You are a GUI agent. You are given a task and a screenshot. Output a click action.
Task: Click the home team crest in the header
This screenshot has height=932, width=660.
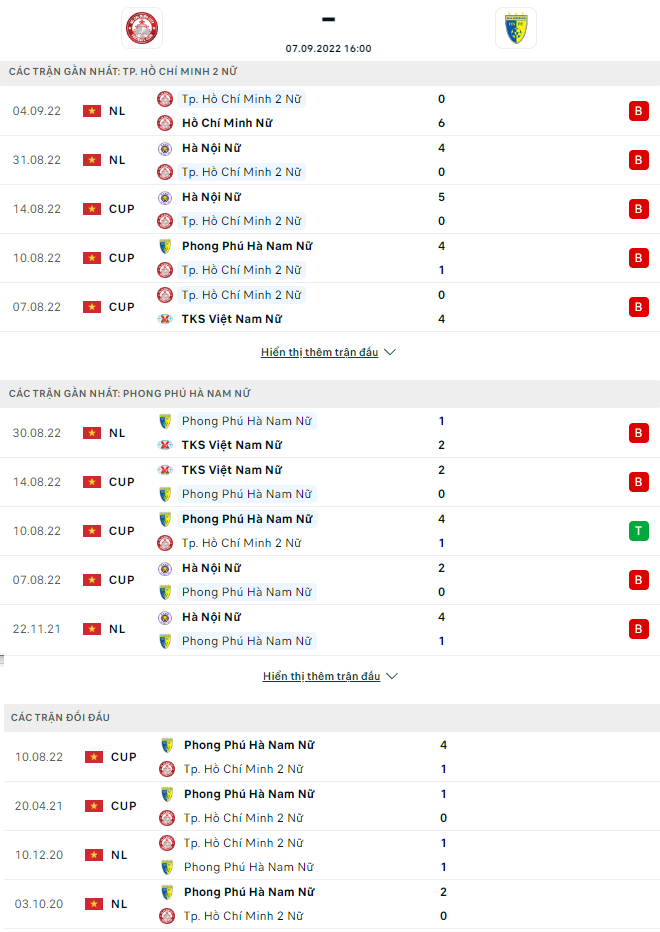click(x=142, y=28)
